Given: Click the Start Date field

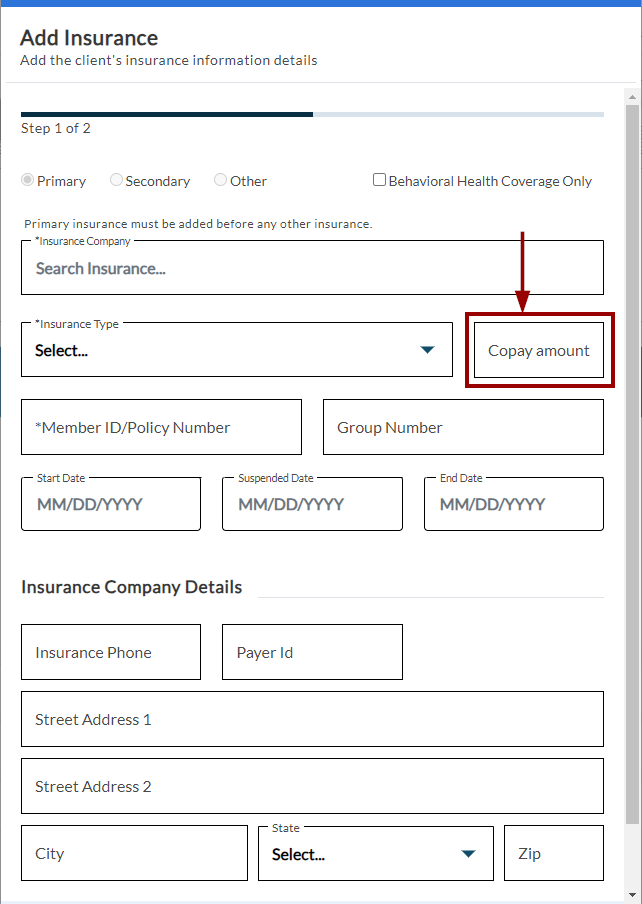Looking at the screenshot, I should pyautogui.click(x=111, y=504).
